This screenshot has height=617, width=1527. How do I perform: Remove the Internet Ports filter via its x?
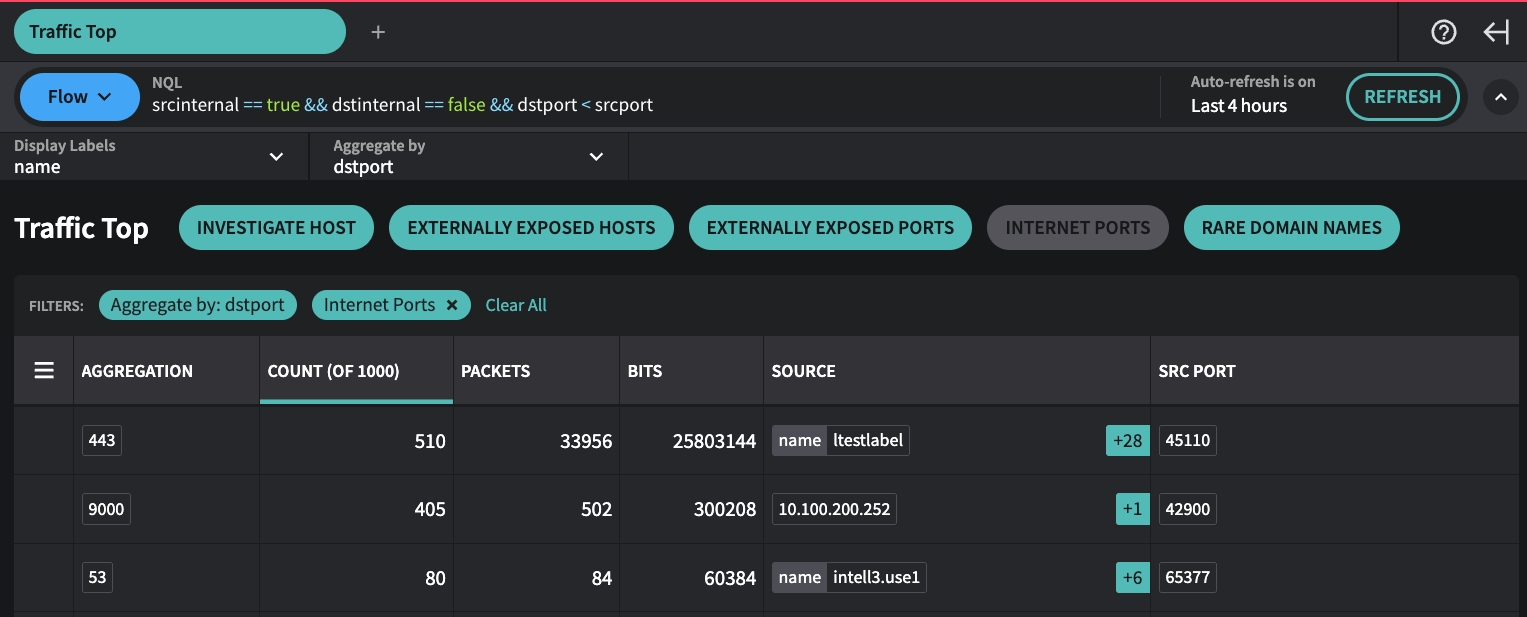[x=452, y=305]
